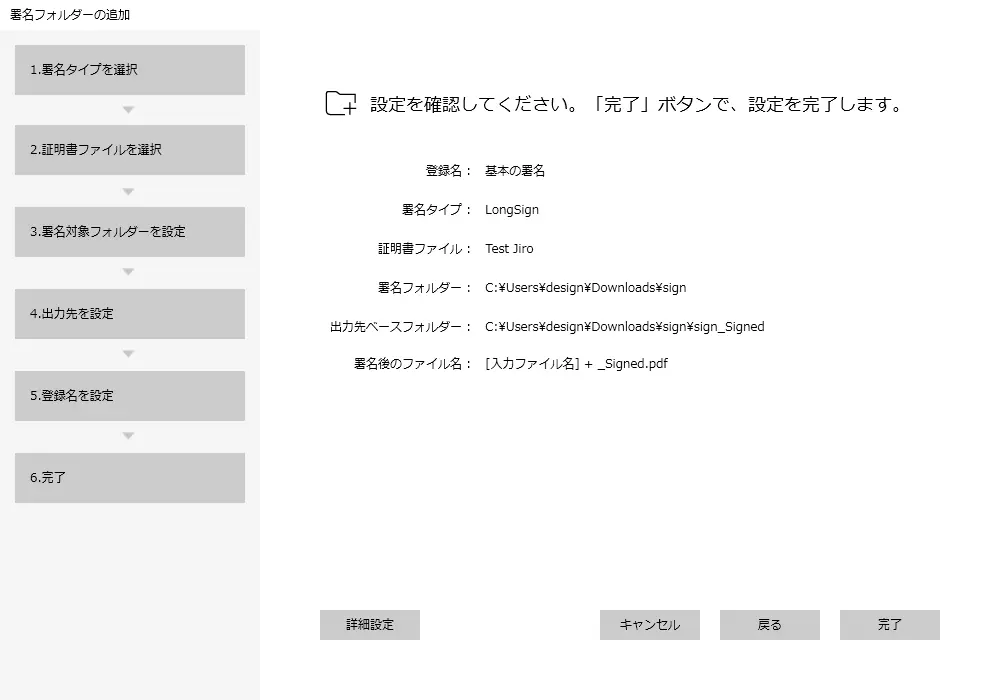The width and height of the screenshot is (1000, 700).
Task: Click the arrow below step 2 証明書ファイルを選択
Action: (x=128, y=191)
